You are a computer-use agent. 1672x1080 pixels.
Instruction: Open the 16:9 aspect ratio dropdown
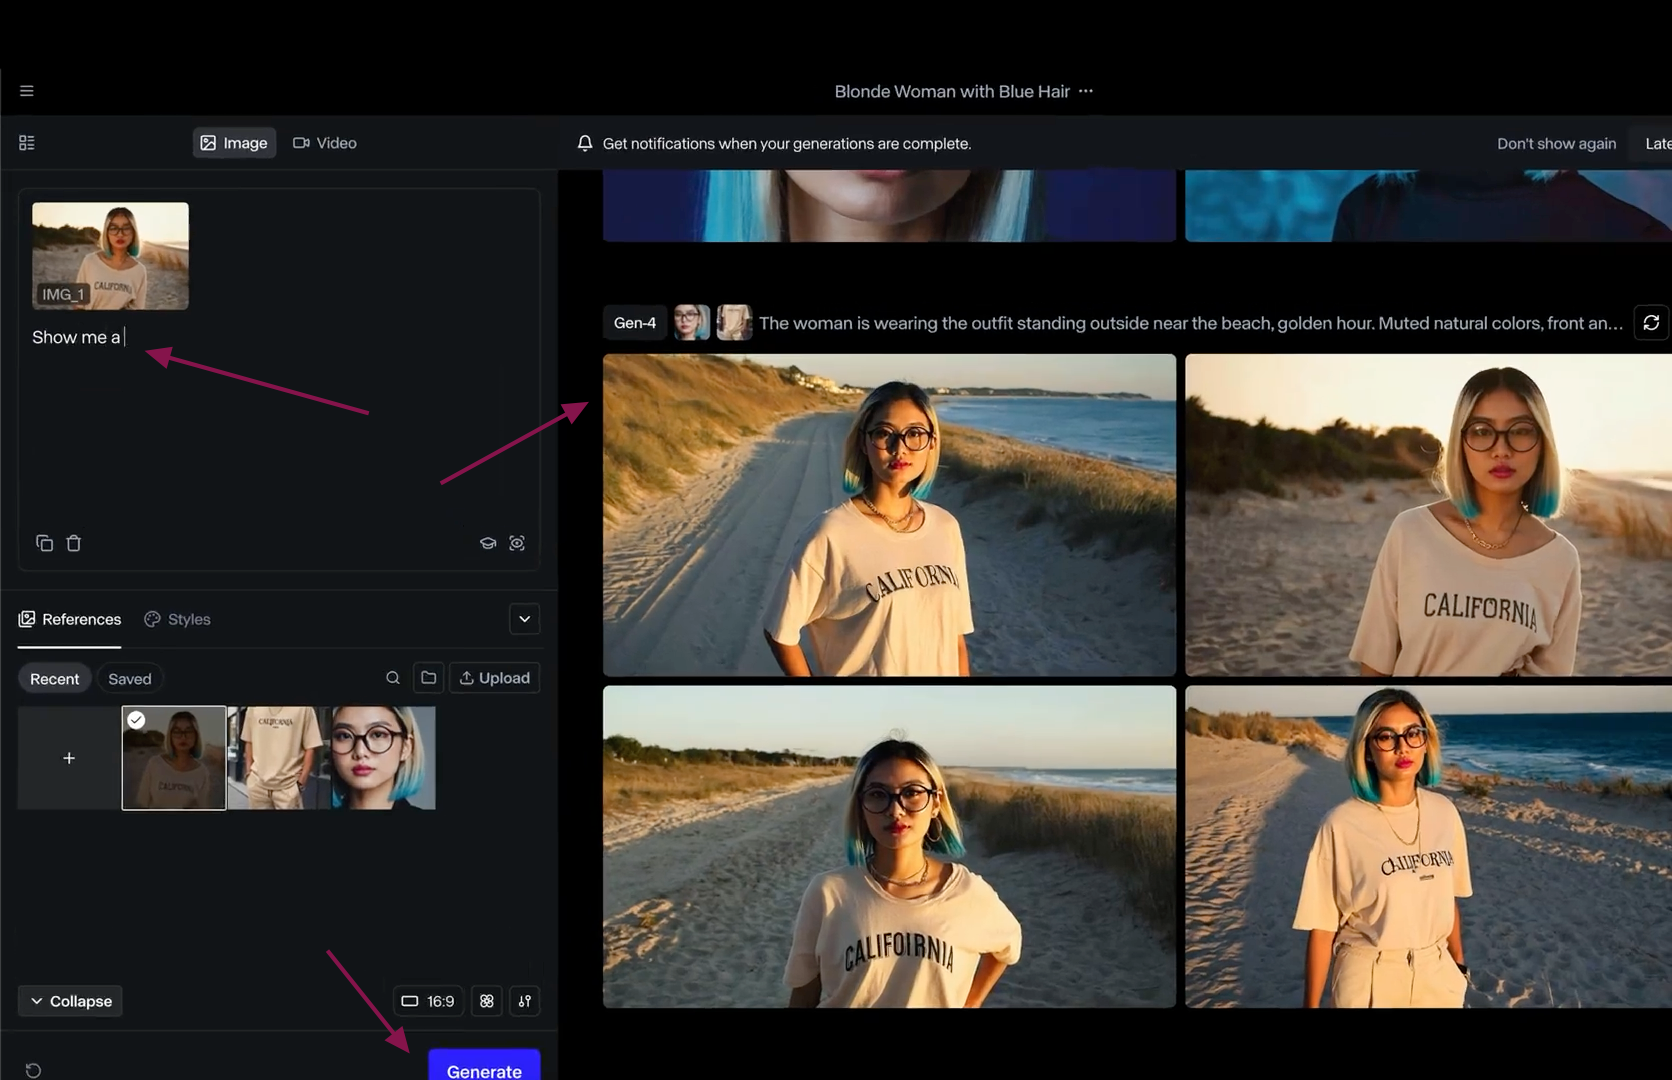tap(428, 1001)
